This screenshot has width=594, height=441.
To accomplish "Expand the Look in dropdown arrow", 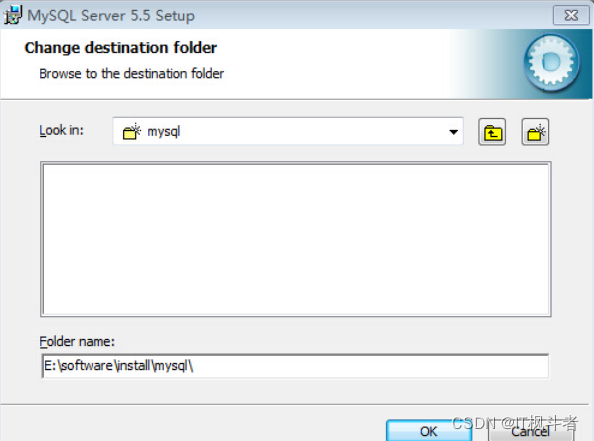I will coord(453,132).
